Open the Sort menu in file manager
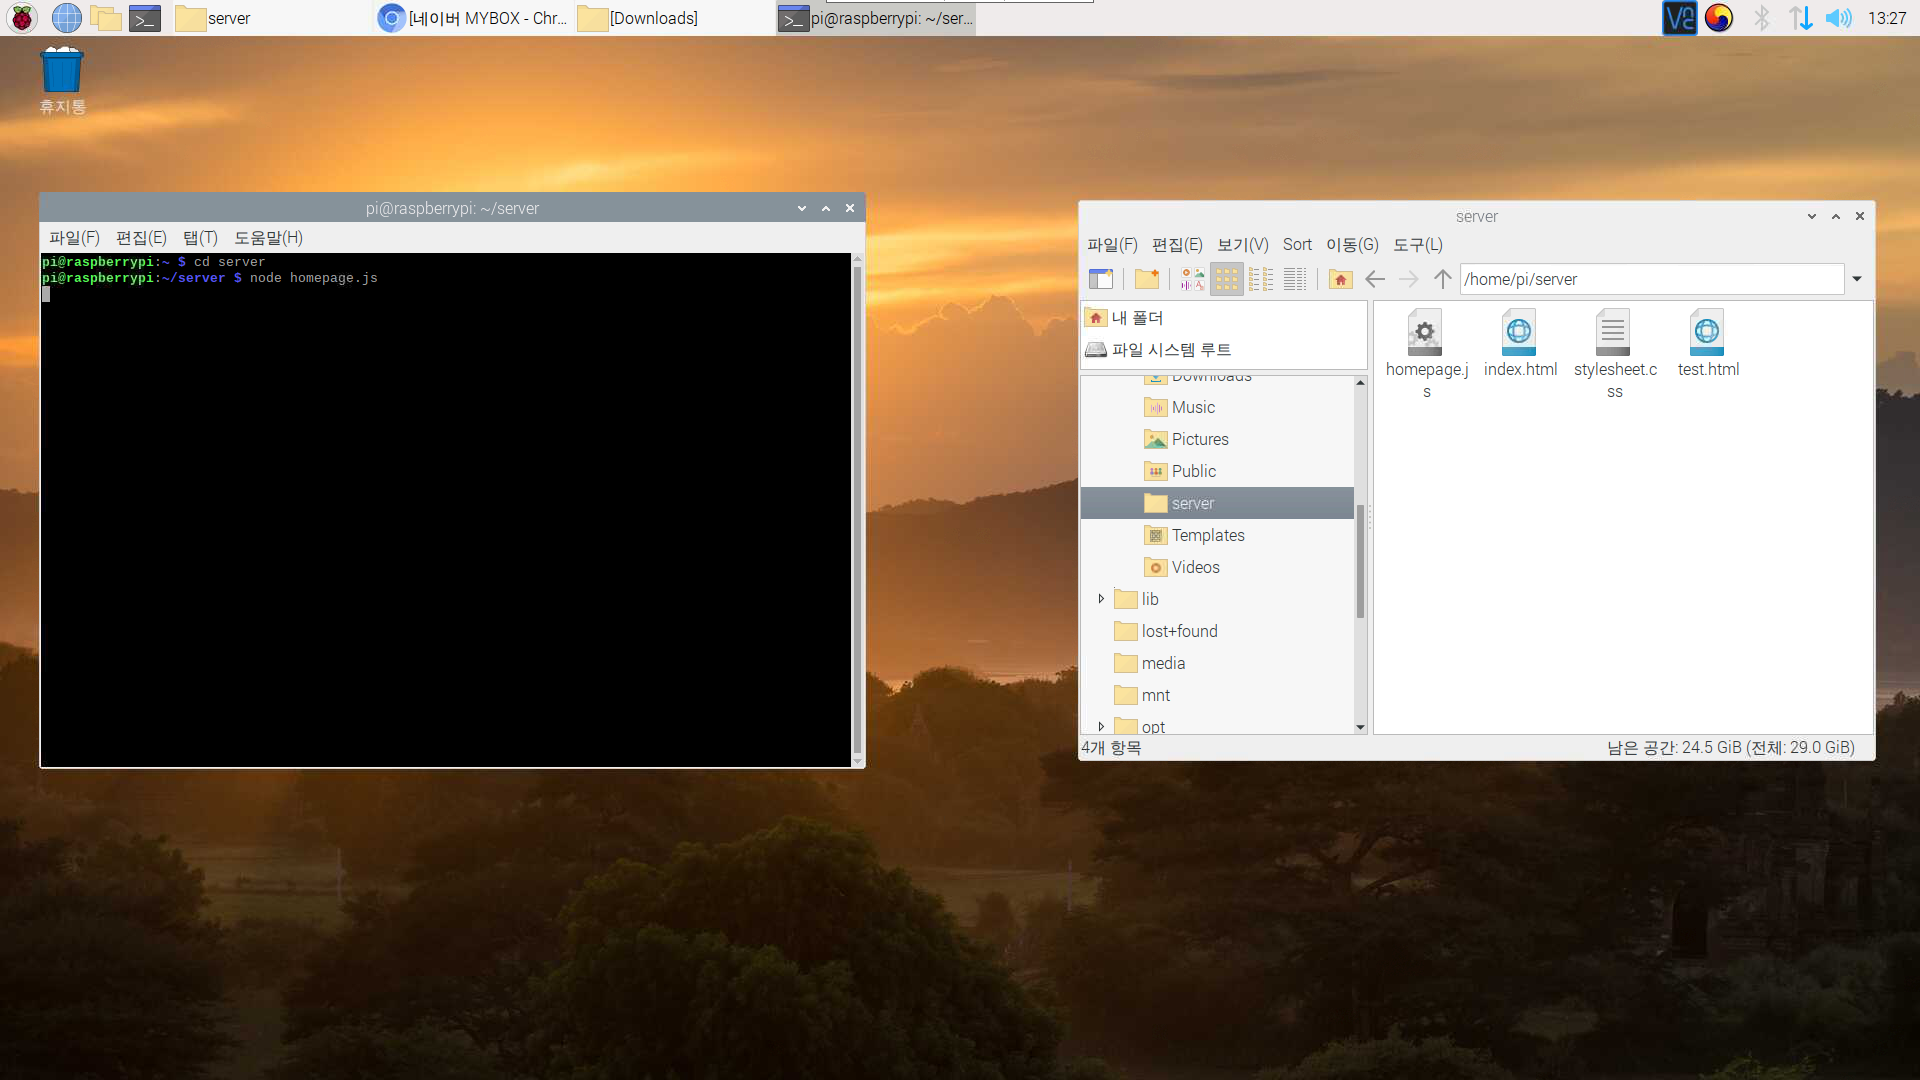Image resolution: width=1920 pixels, height=1080 pixels. point(1297,245)
